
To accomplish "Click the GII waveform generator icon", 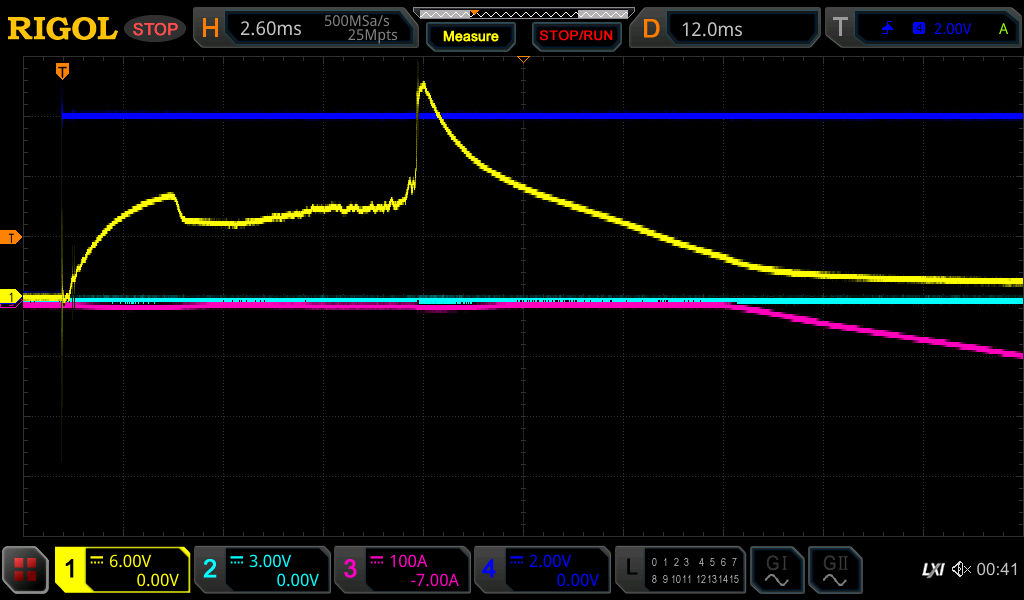I will pyautogui.click(x=835, y=570).
